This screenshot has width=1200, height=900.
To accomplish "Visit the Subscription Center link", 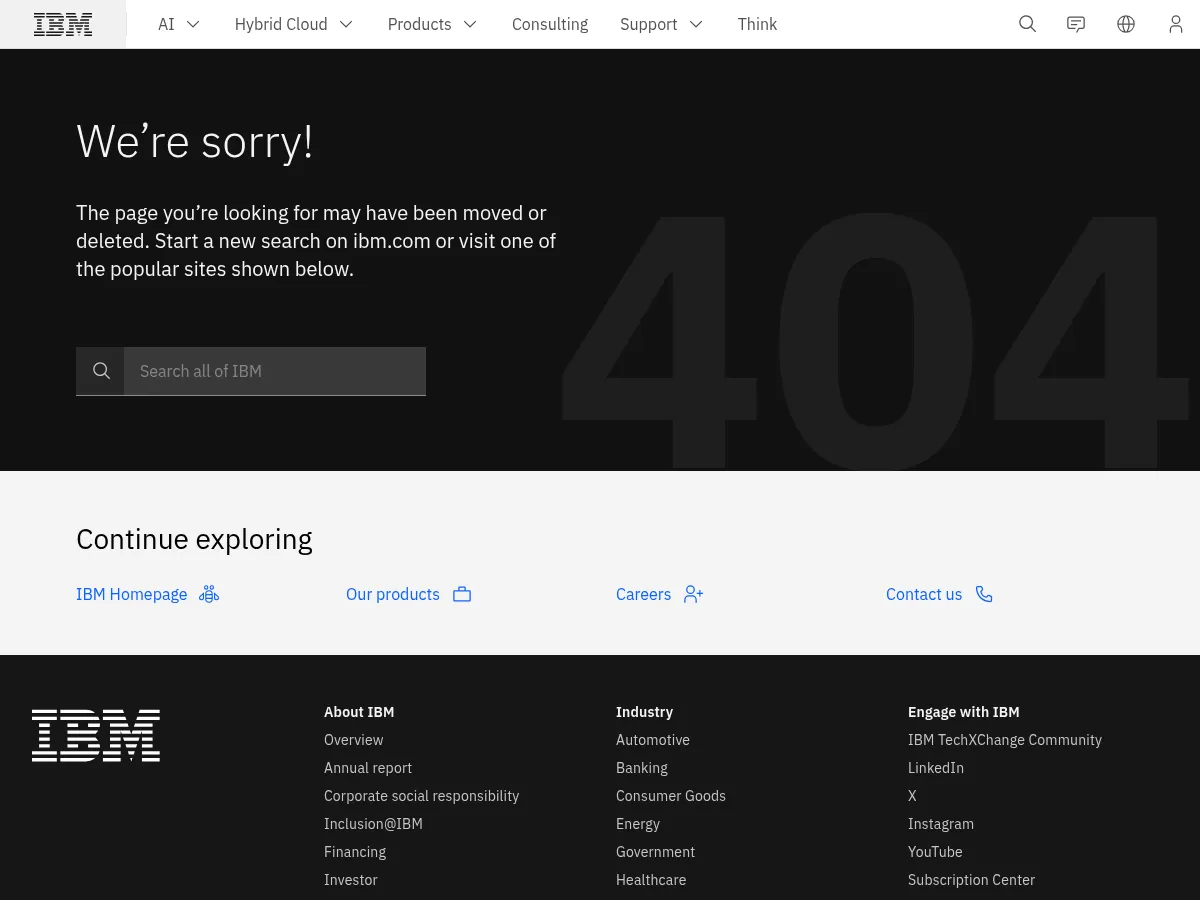I will point(971,880).
